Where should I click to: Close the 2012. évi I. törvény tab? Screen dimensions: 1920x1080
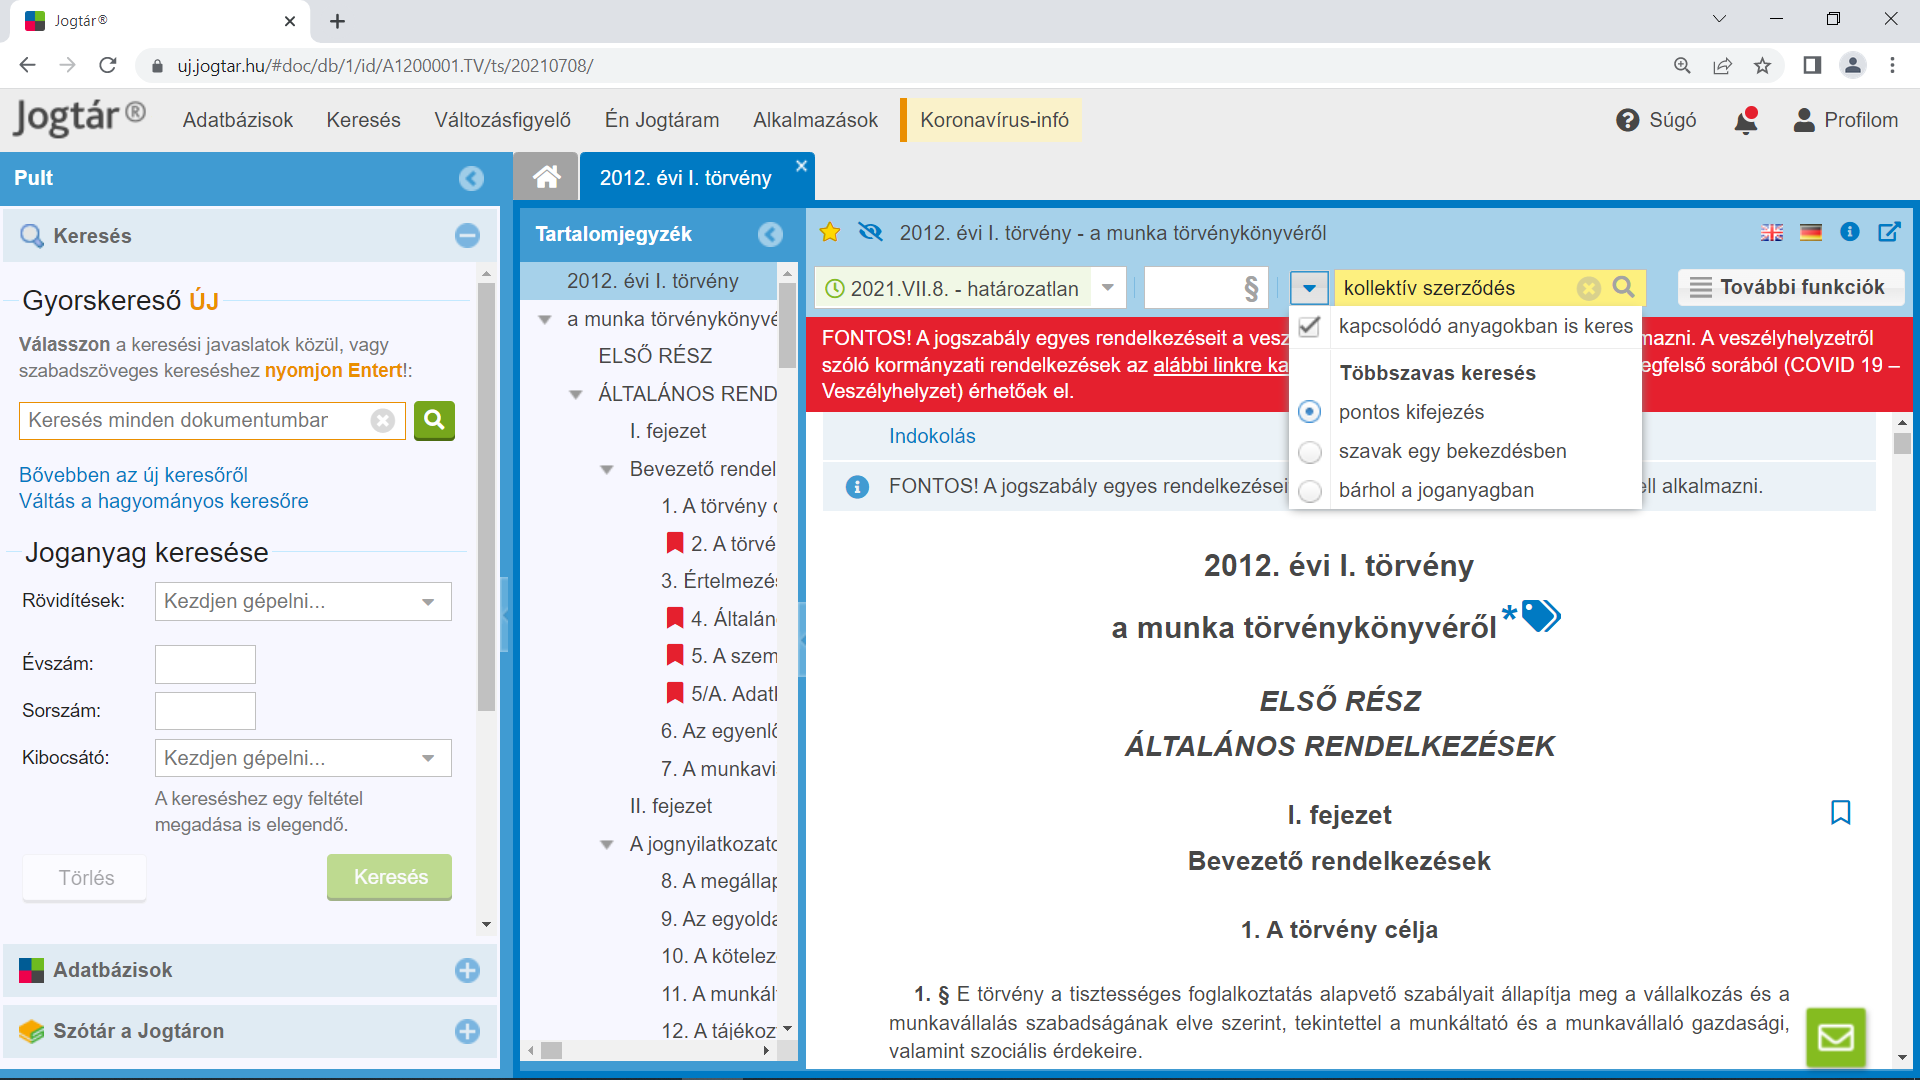point(801,166)
